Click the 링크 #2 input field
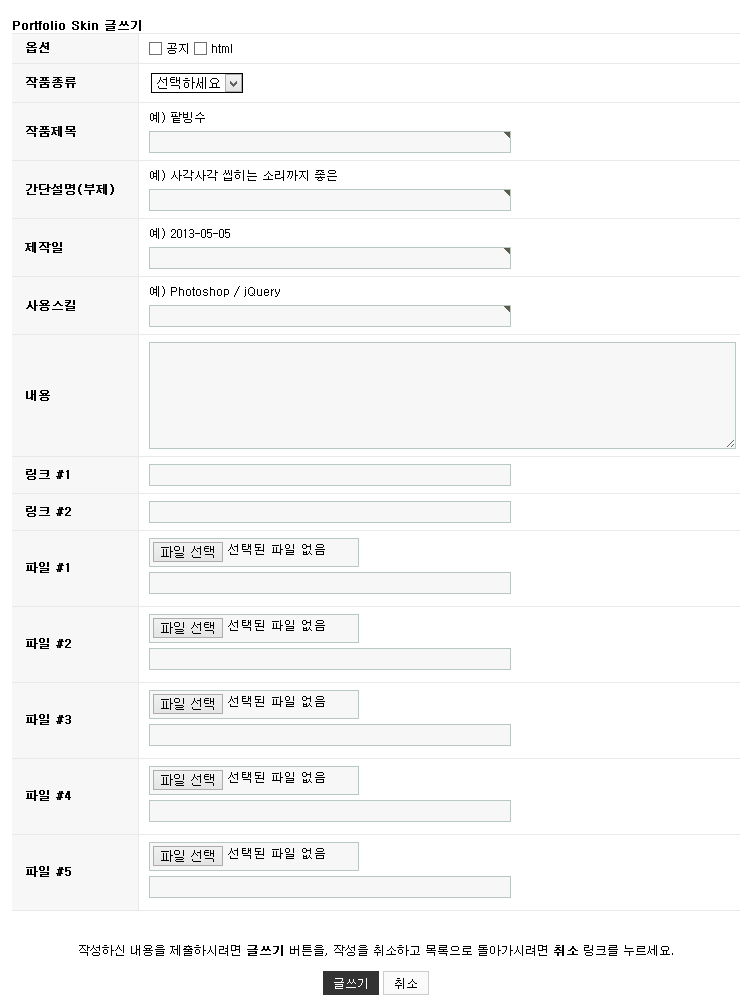 [x=329, y=512]
